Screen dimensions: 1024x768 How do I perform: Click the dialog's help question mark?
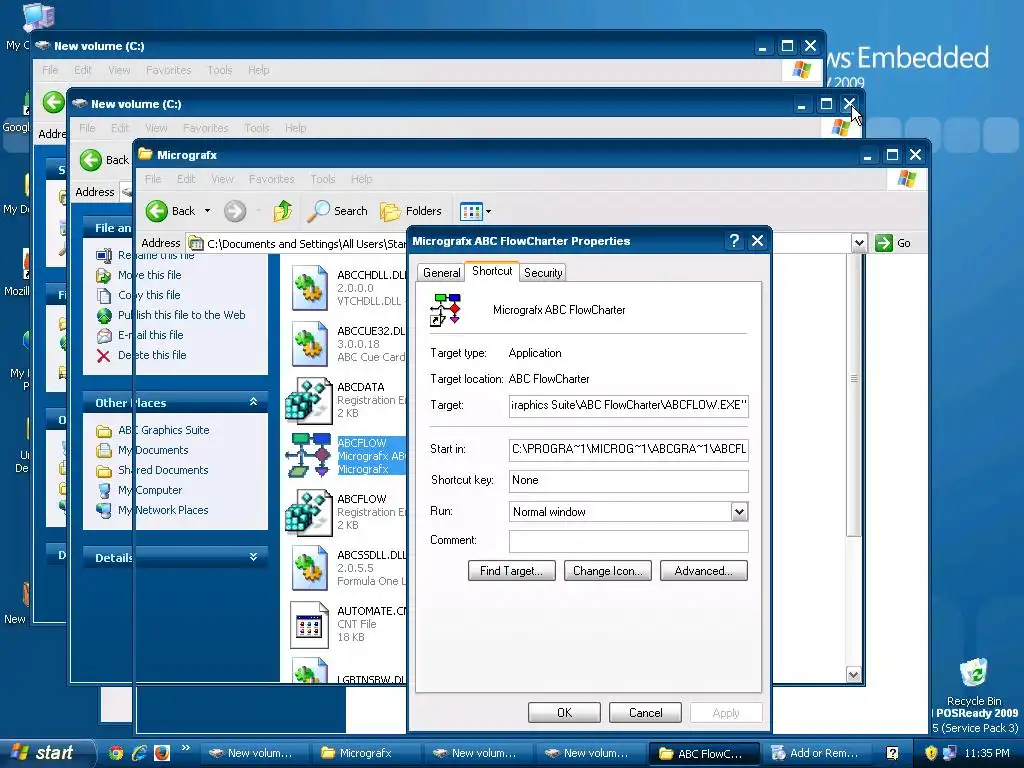tap(734, 241)
